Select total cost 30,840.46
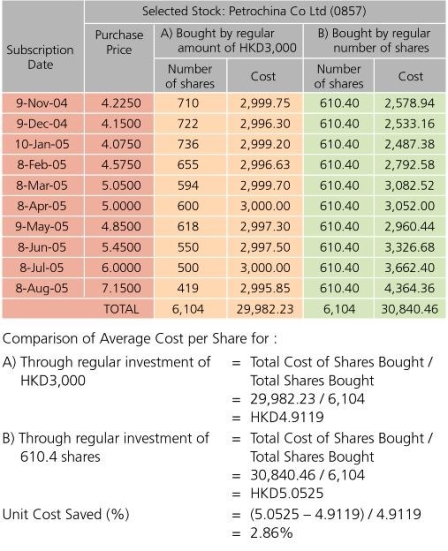Viewport: 448px width, 551px height. click(410, 309)
